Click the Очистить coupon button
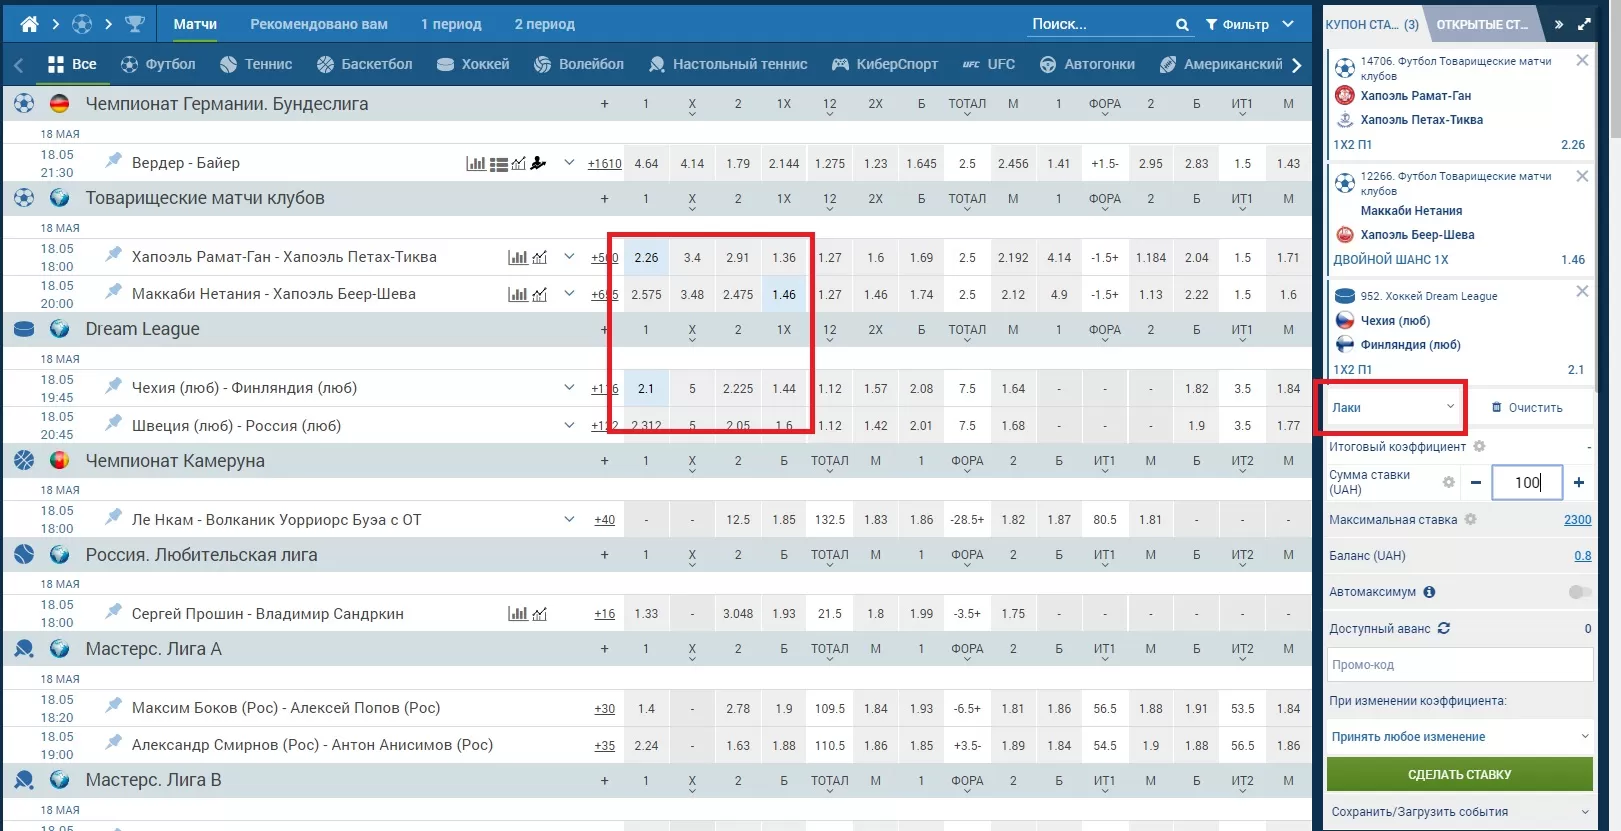 [1527, 408]
